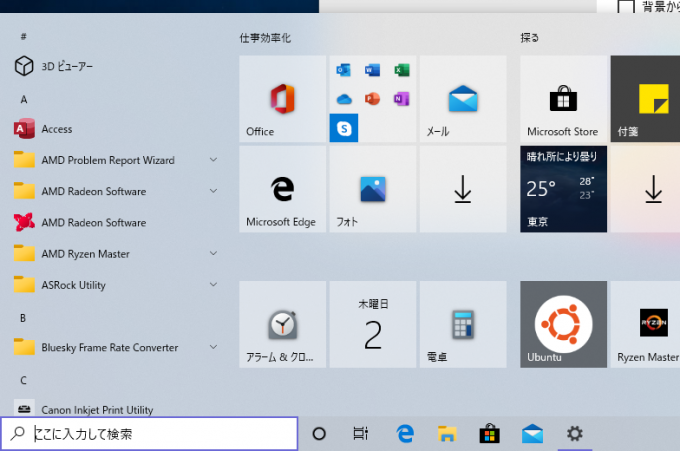
Task: Toggle the 背景 checkbox in the window behind
Action: click(626, 6)
